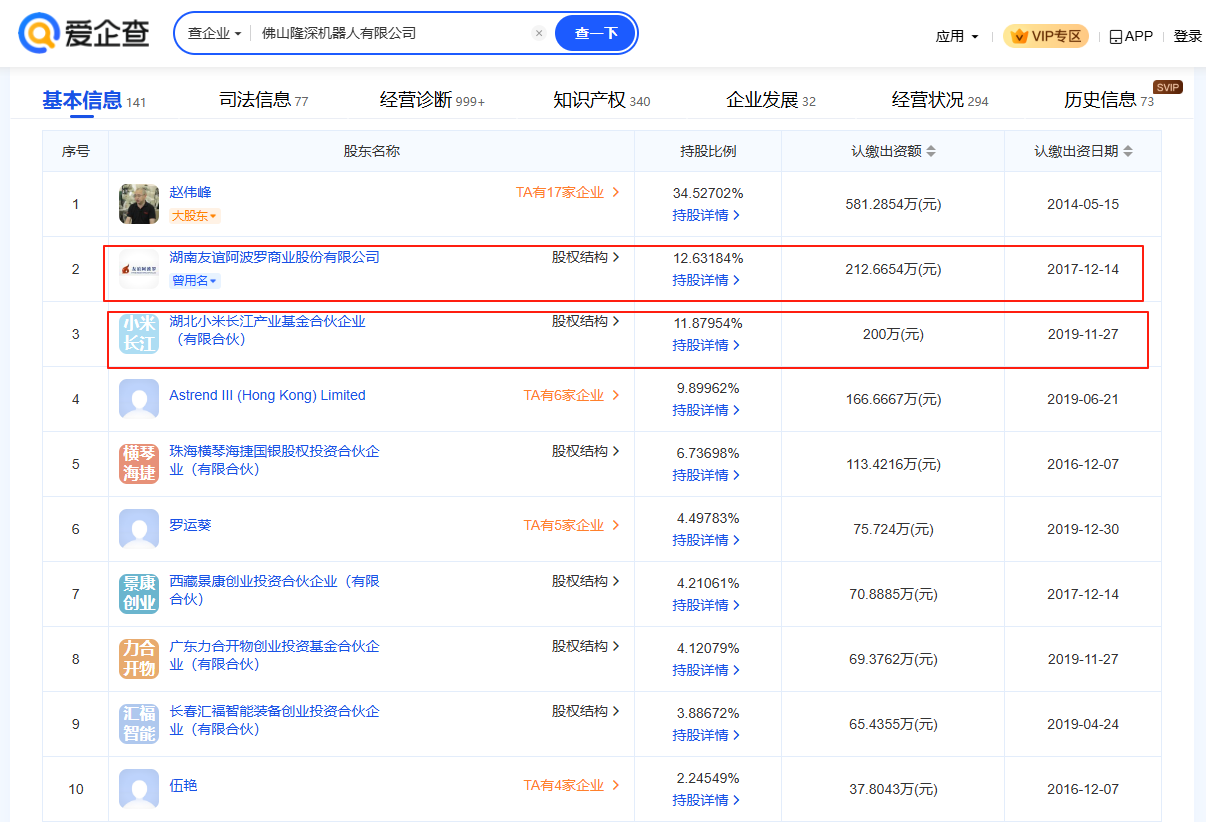Open 长春汇福智能装备创业投资 link
This screenshot has width=1206, height=822.
274,720
